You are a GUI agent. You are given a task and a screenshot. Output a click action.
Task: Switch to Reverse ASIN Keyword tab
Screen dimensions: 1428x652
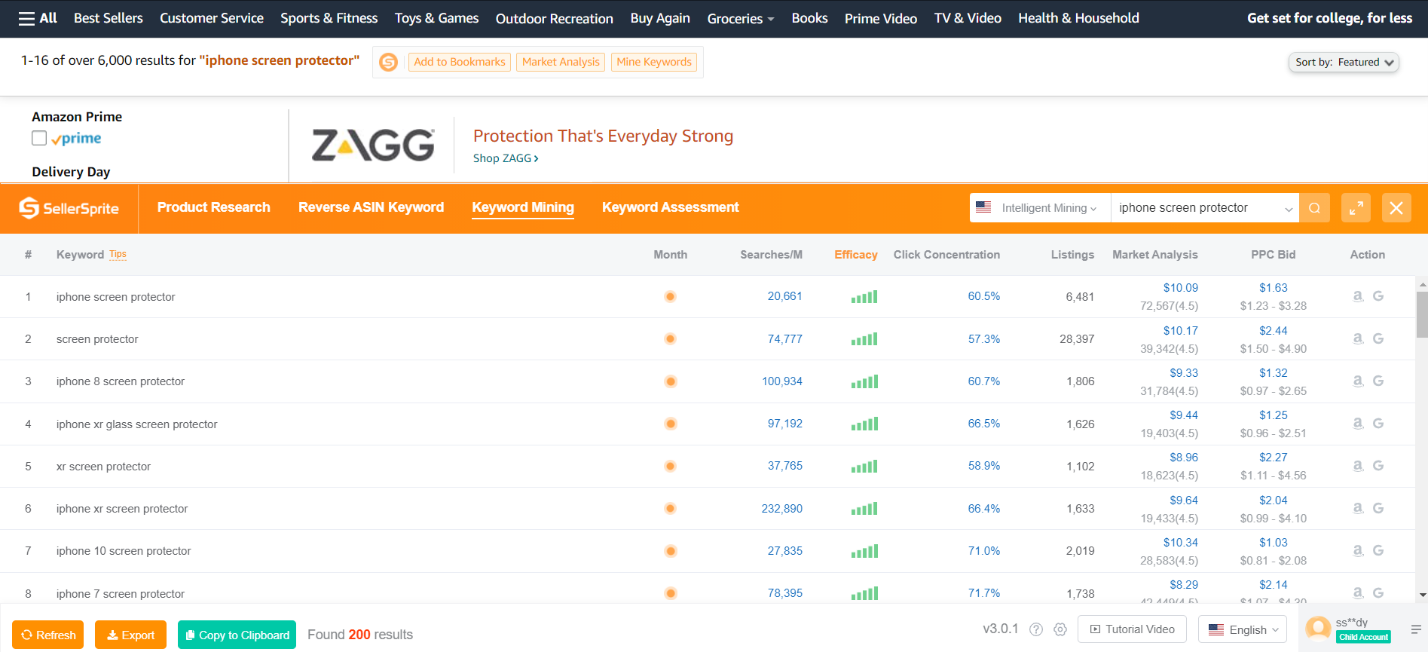click(x=371, y=207)
